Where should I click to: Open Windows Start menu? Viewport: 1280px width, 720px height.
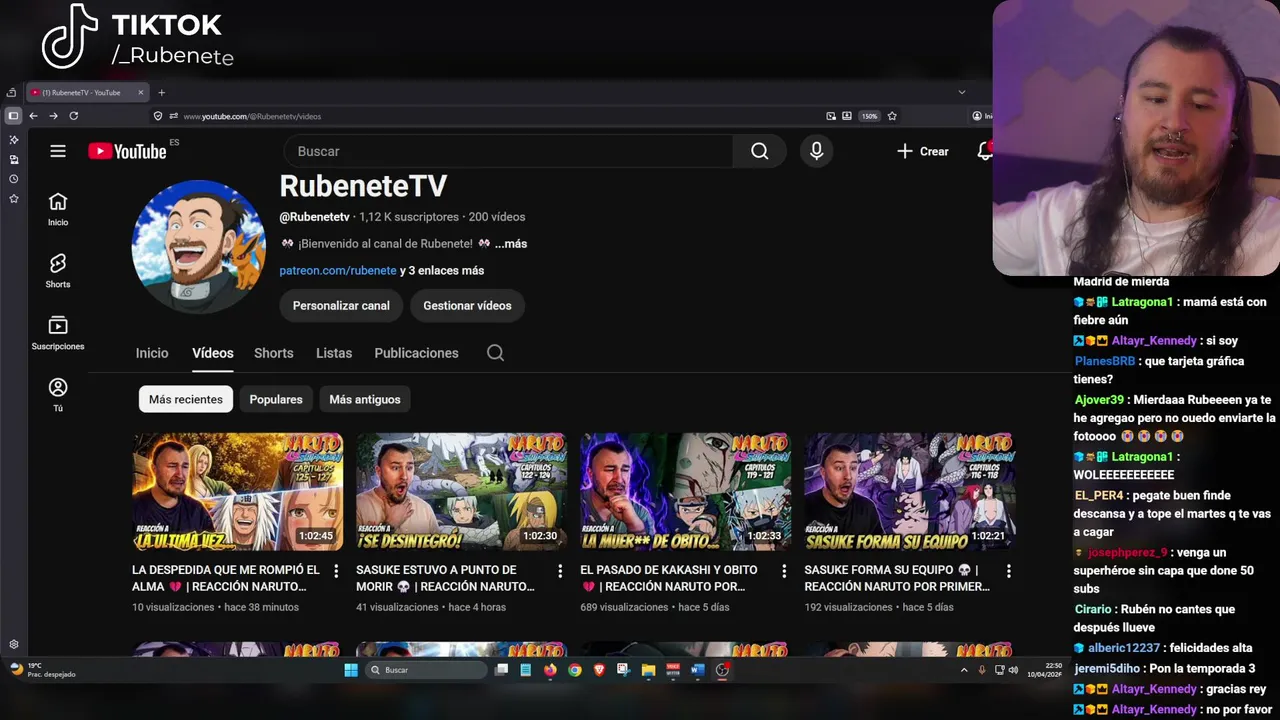(351, 670)
